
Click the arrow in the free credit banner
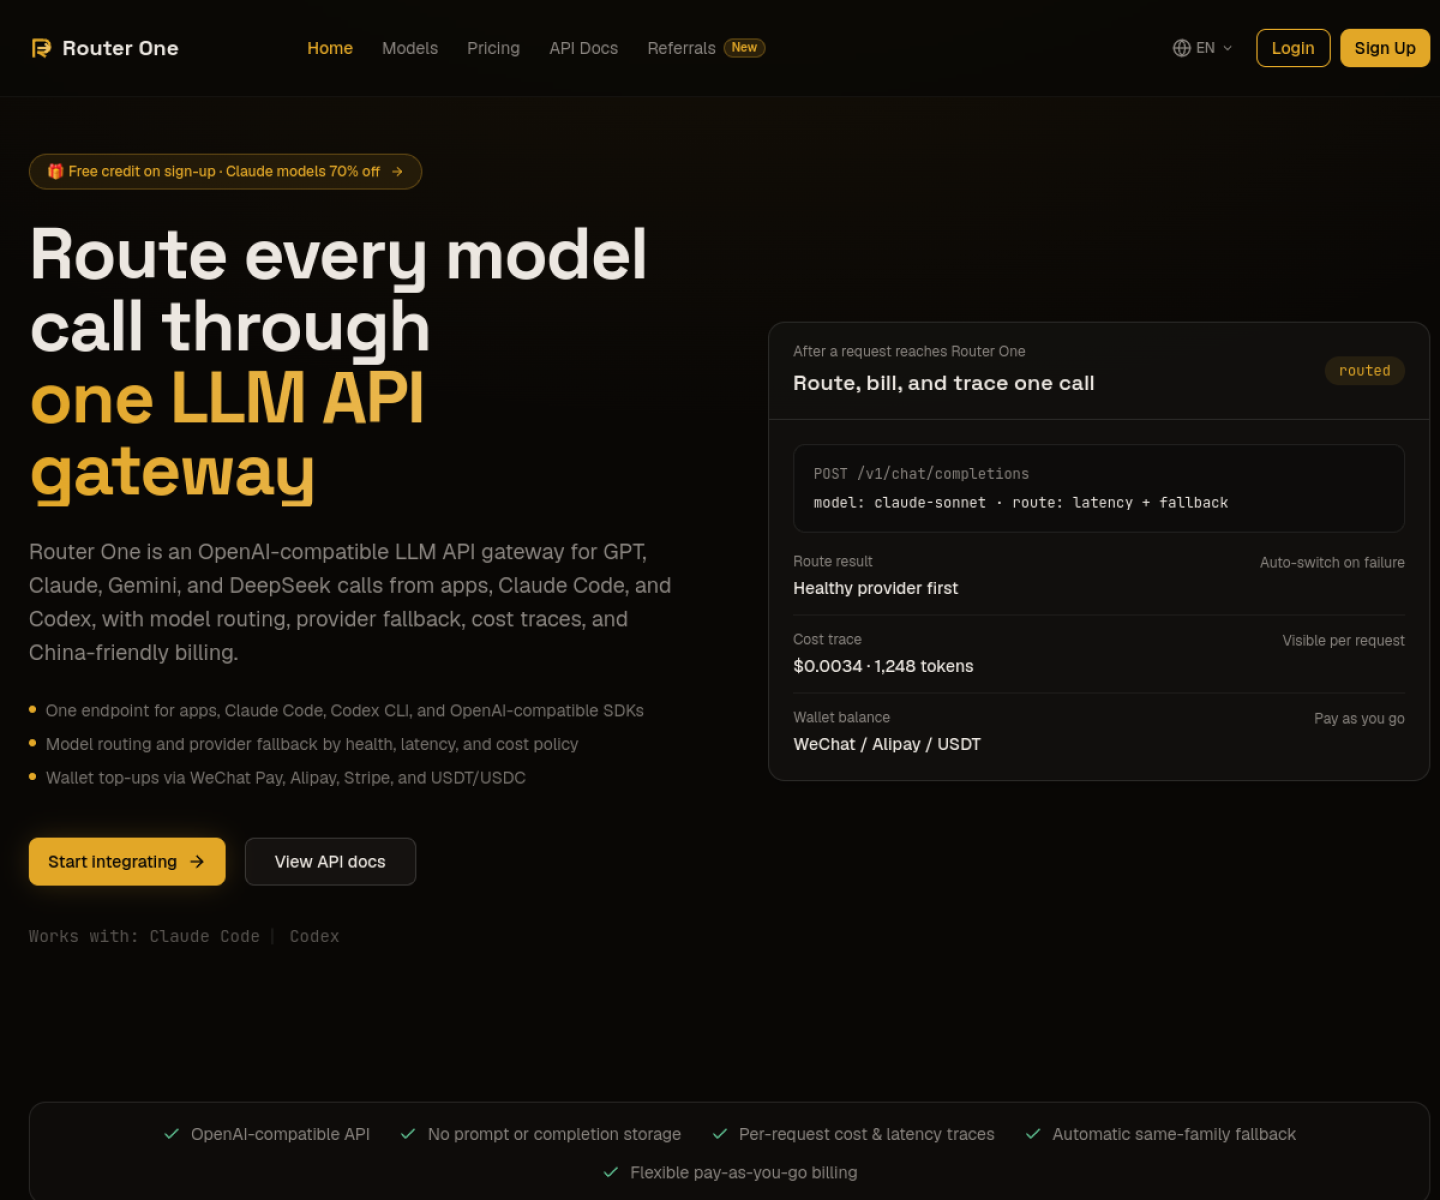pyautogui.click(x=397, y=171)
